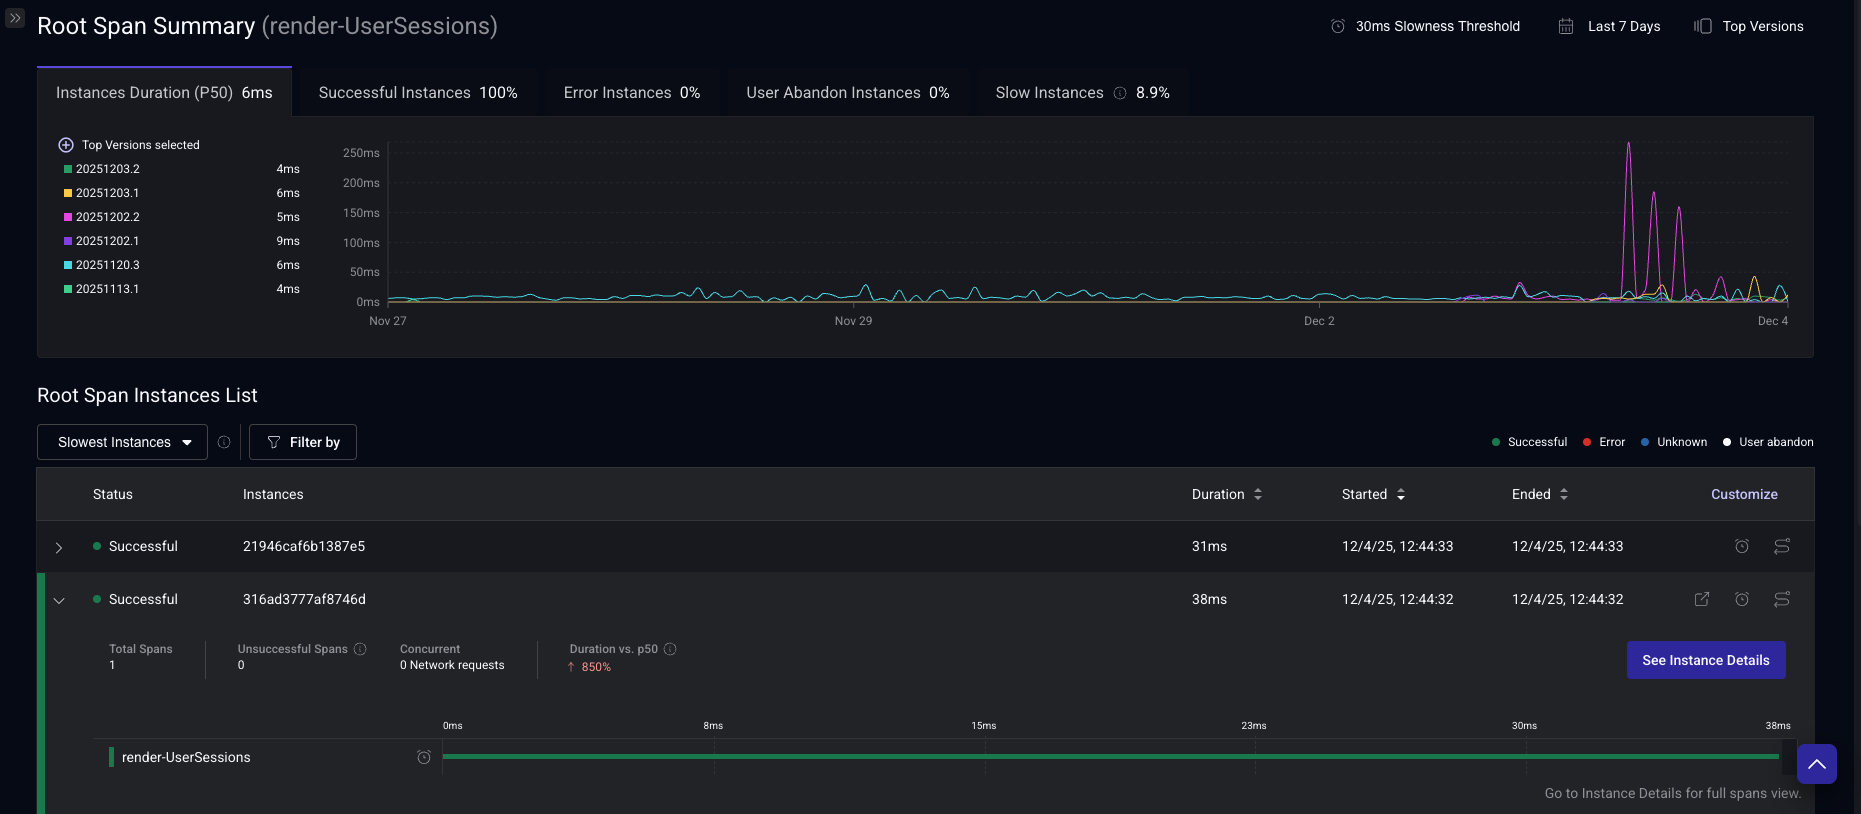1861x814 pixels.
Task: Click the info icon beside Slowest Instances dropdown
Action: click(x=224, y=442)
